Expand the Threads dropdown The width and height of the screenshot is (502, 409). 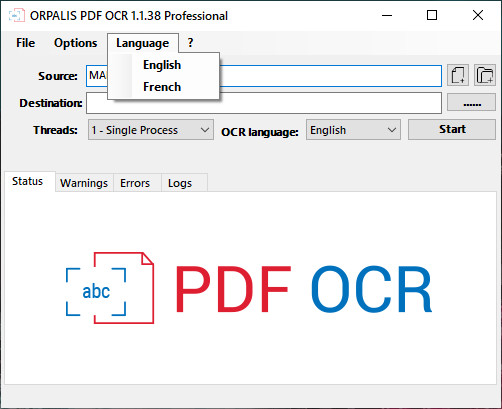[x=151, y=130]
